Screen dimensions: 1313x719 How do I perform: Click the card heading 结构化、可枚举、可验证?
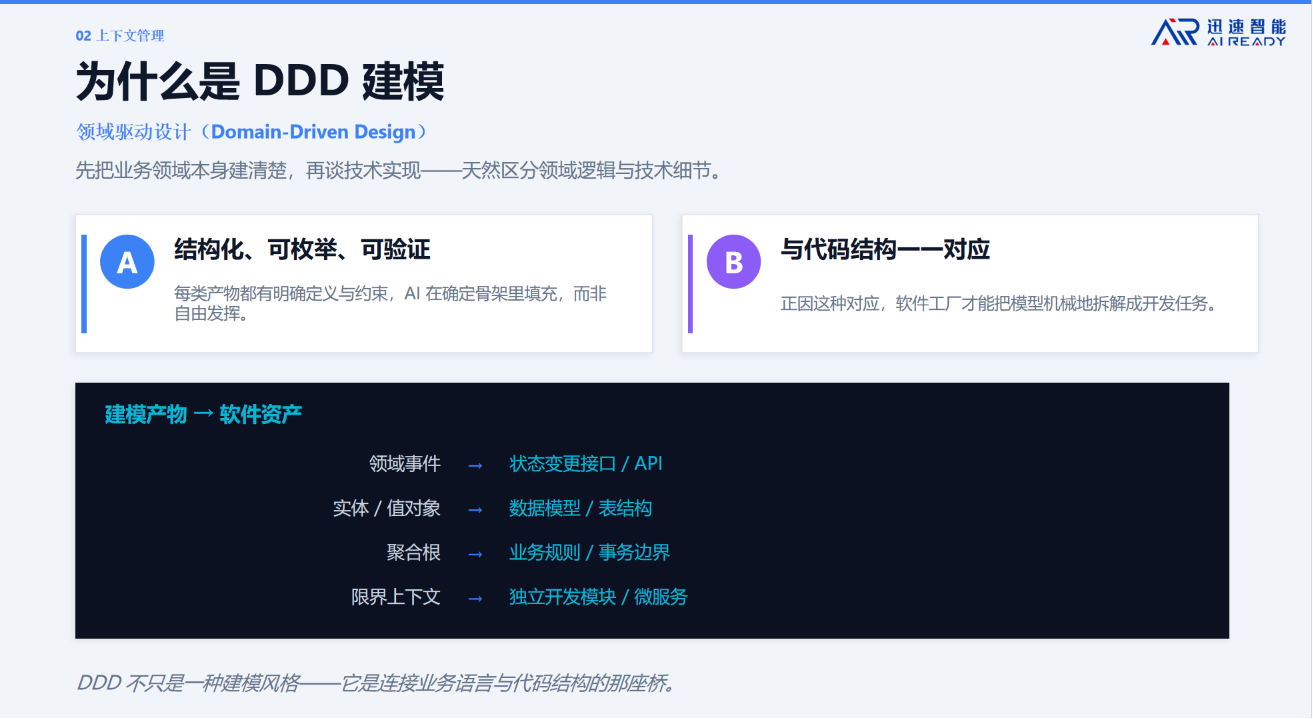click(302, 249)
